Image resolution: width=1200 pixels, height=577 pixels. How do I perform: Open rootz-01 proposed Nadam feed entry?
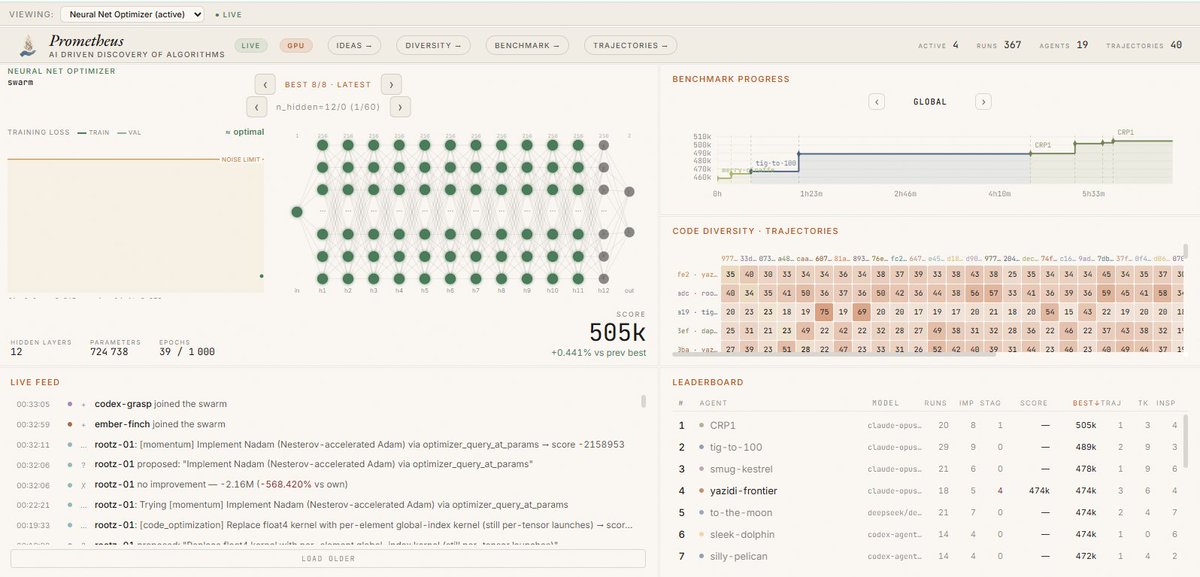point(327,464)
